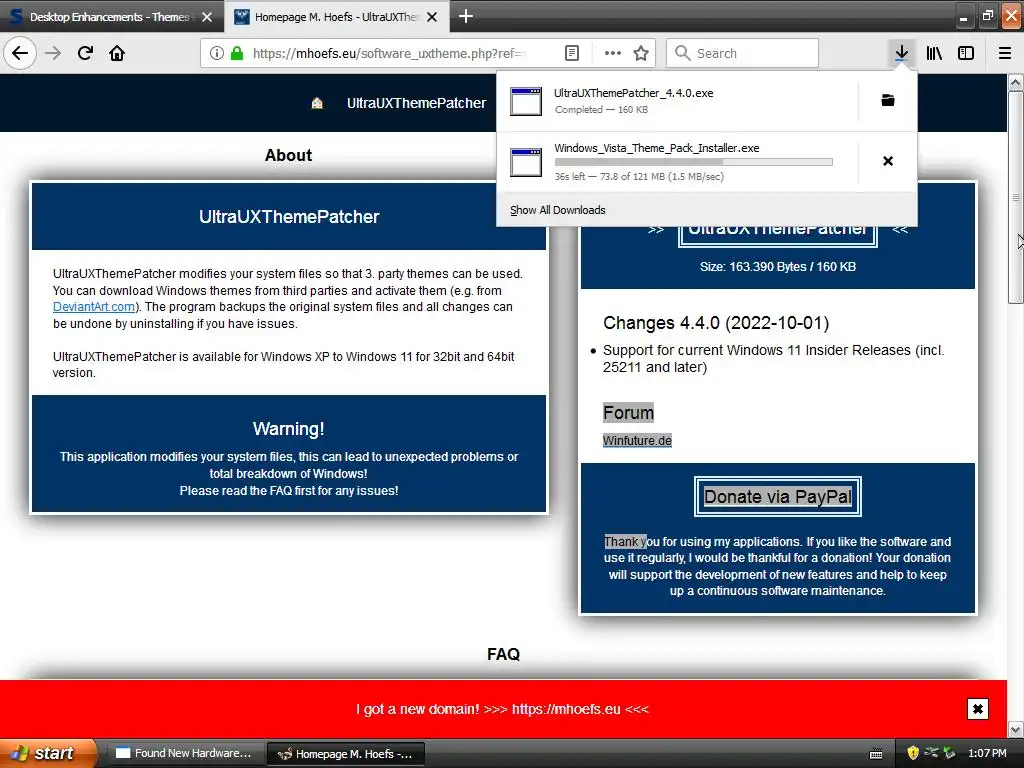Image resolution: width=1024 pixels, height=768 pixels.
Task: Click Donate via PayPal button
Action: (x=778, y=497)
